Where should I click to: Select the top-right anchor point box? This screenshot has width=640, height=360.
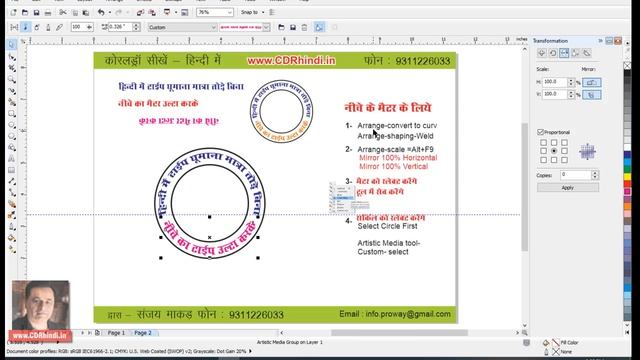point(564,142)
